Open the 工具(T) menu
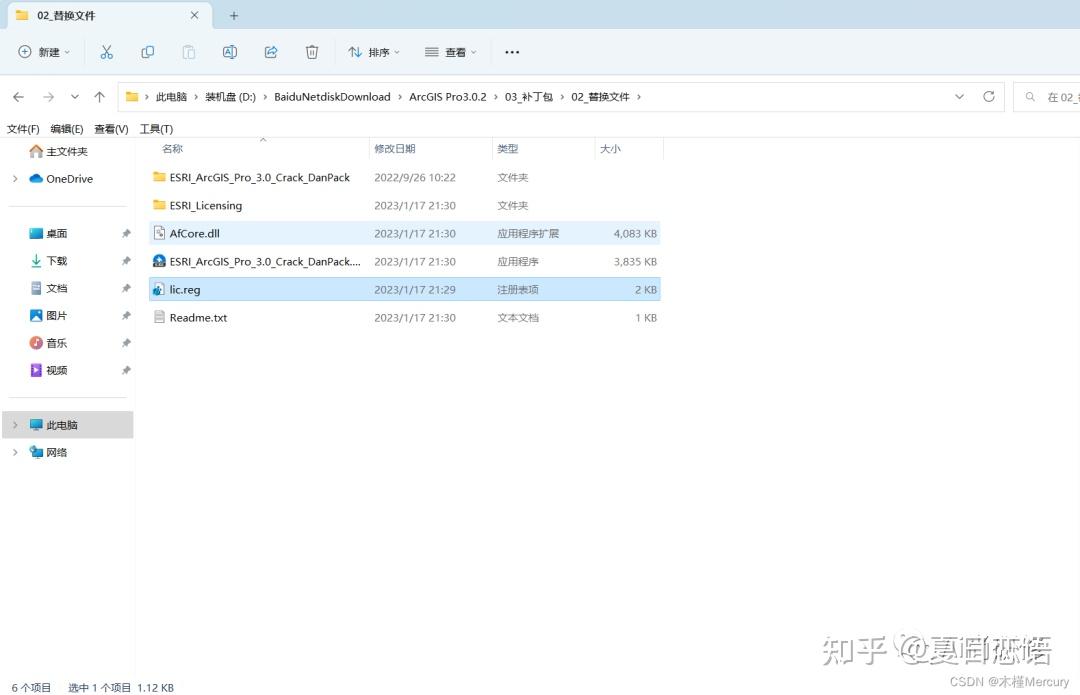Viewport: 1080px width, 695px height. coord(156,128)
